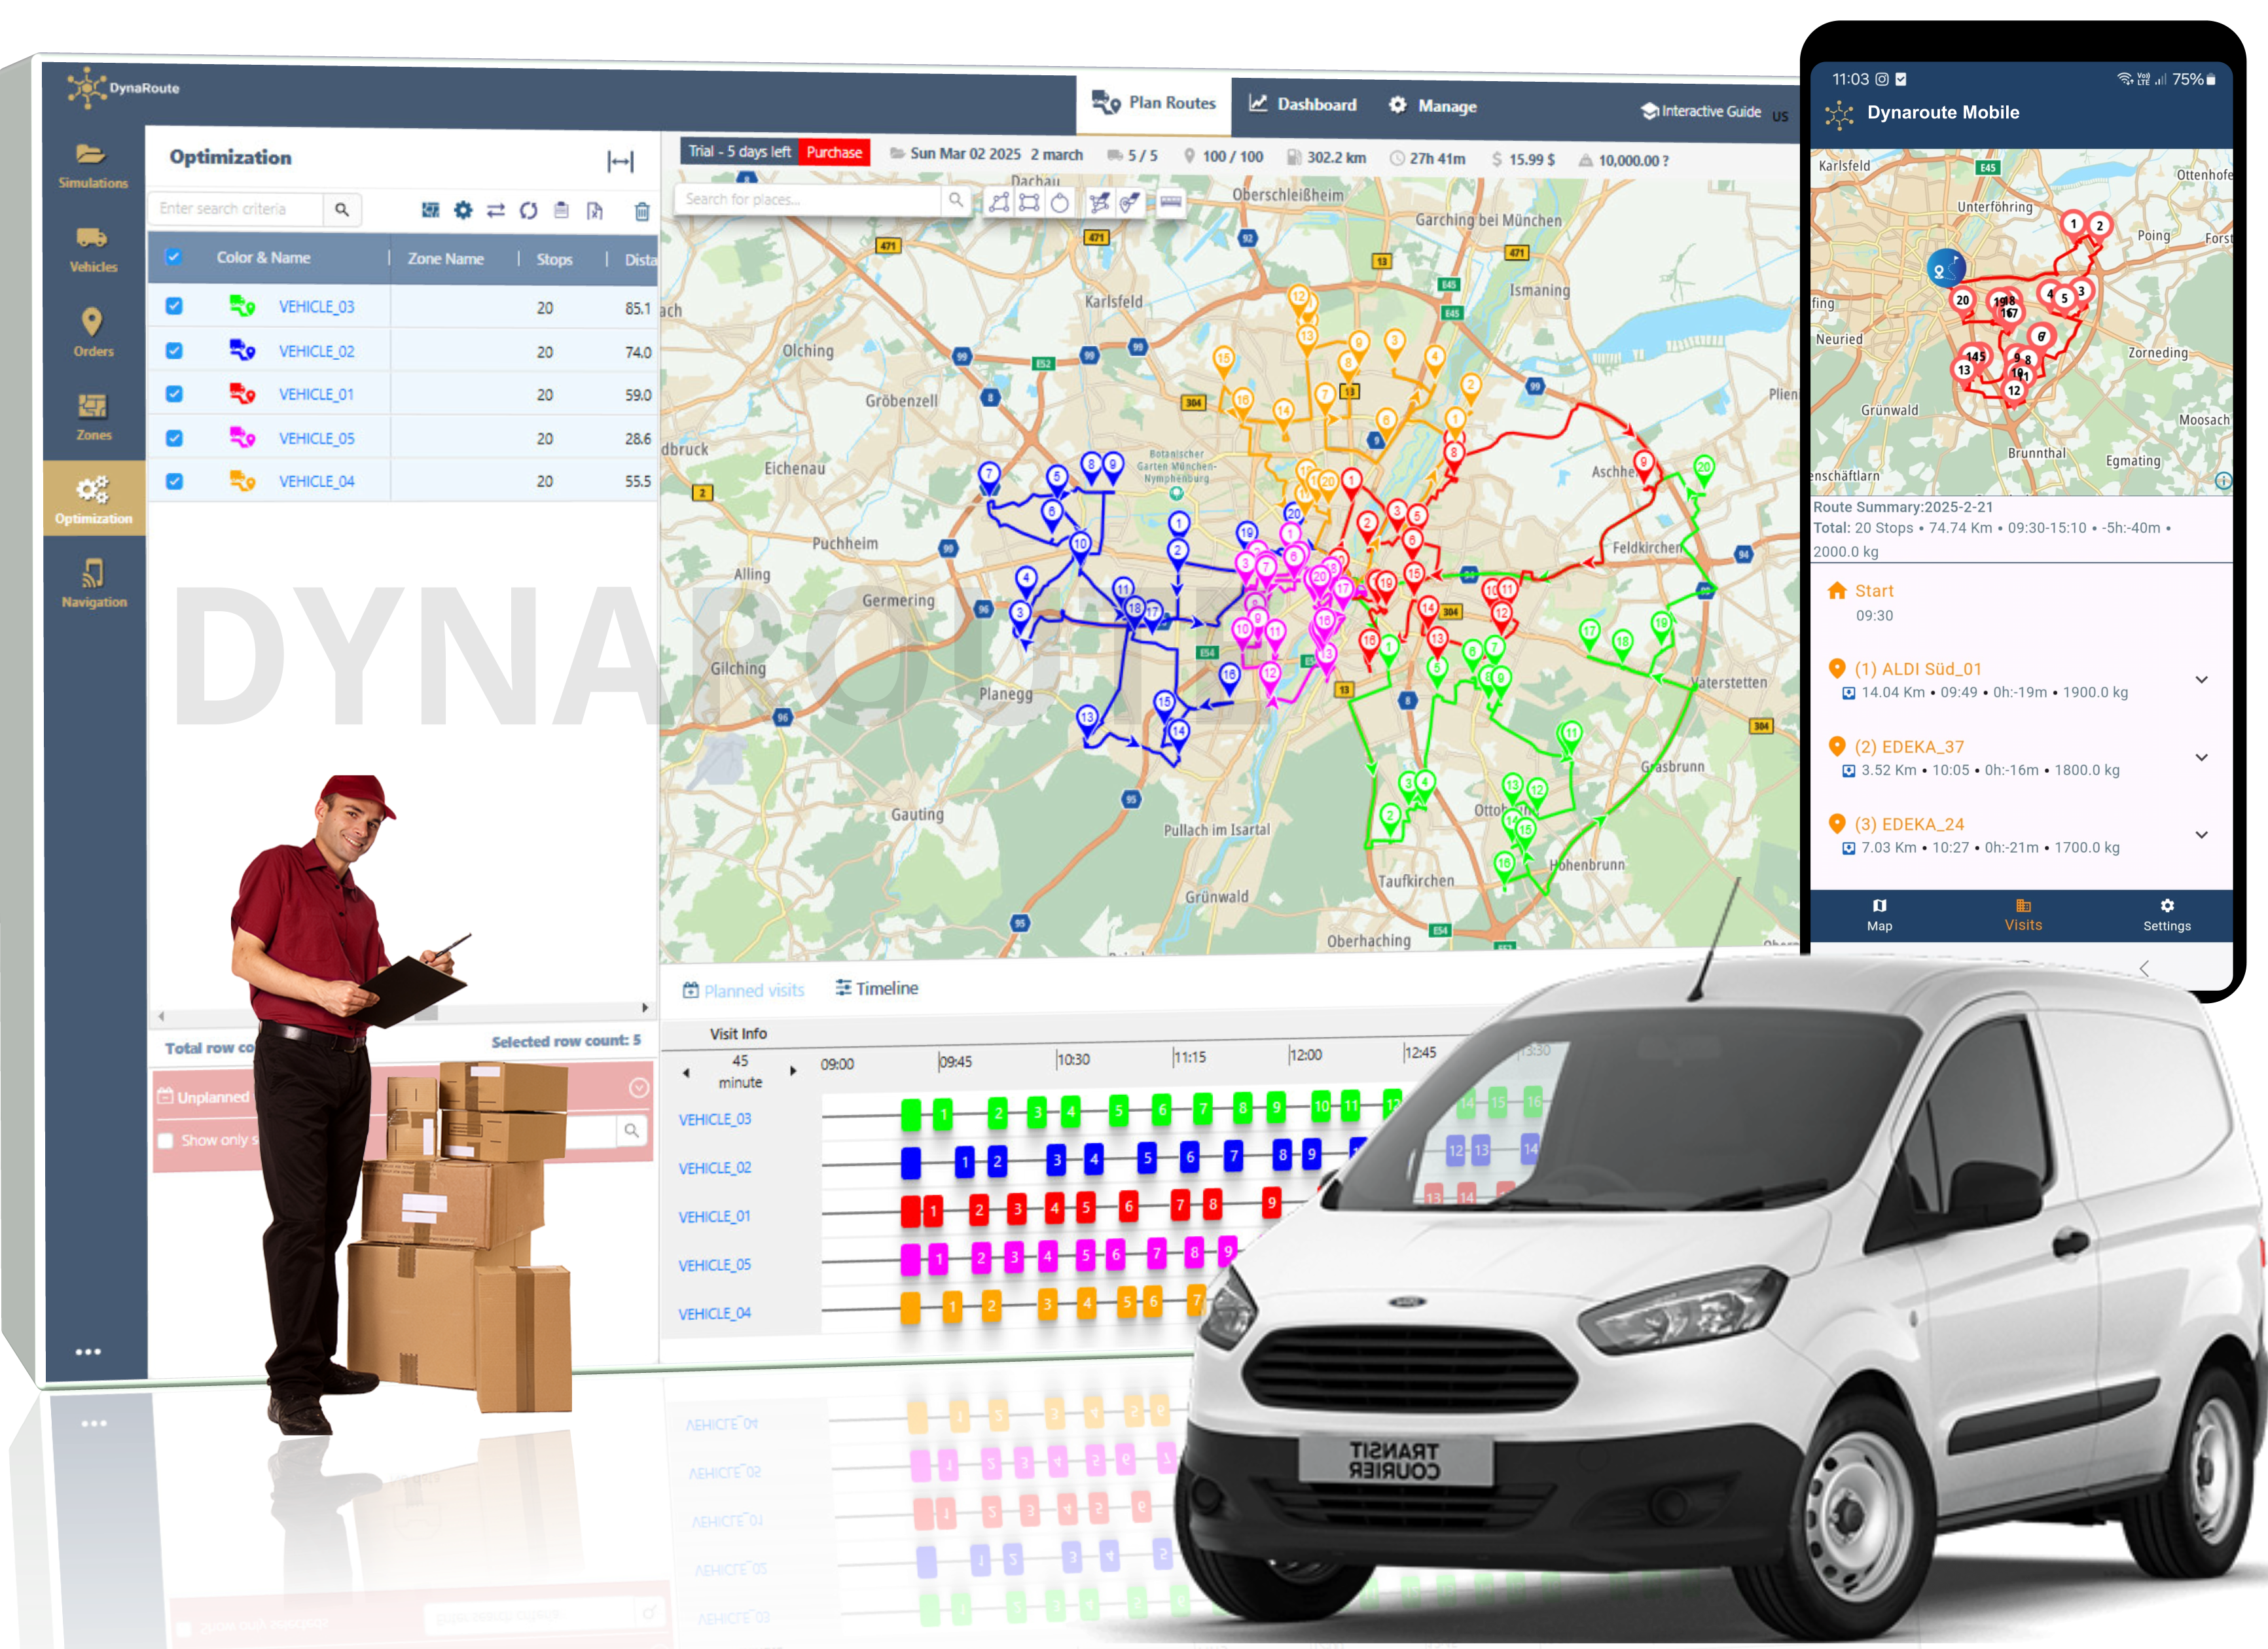Click the optimization settings gear icon
The image size is (2268, 1649).
463,210
